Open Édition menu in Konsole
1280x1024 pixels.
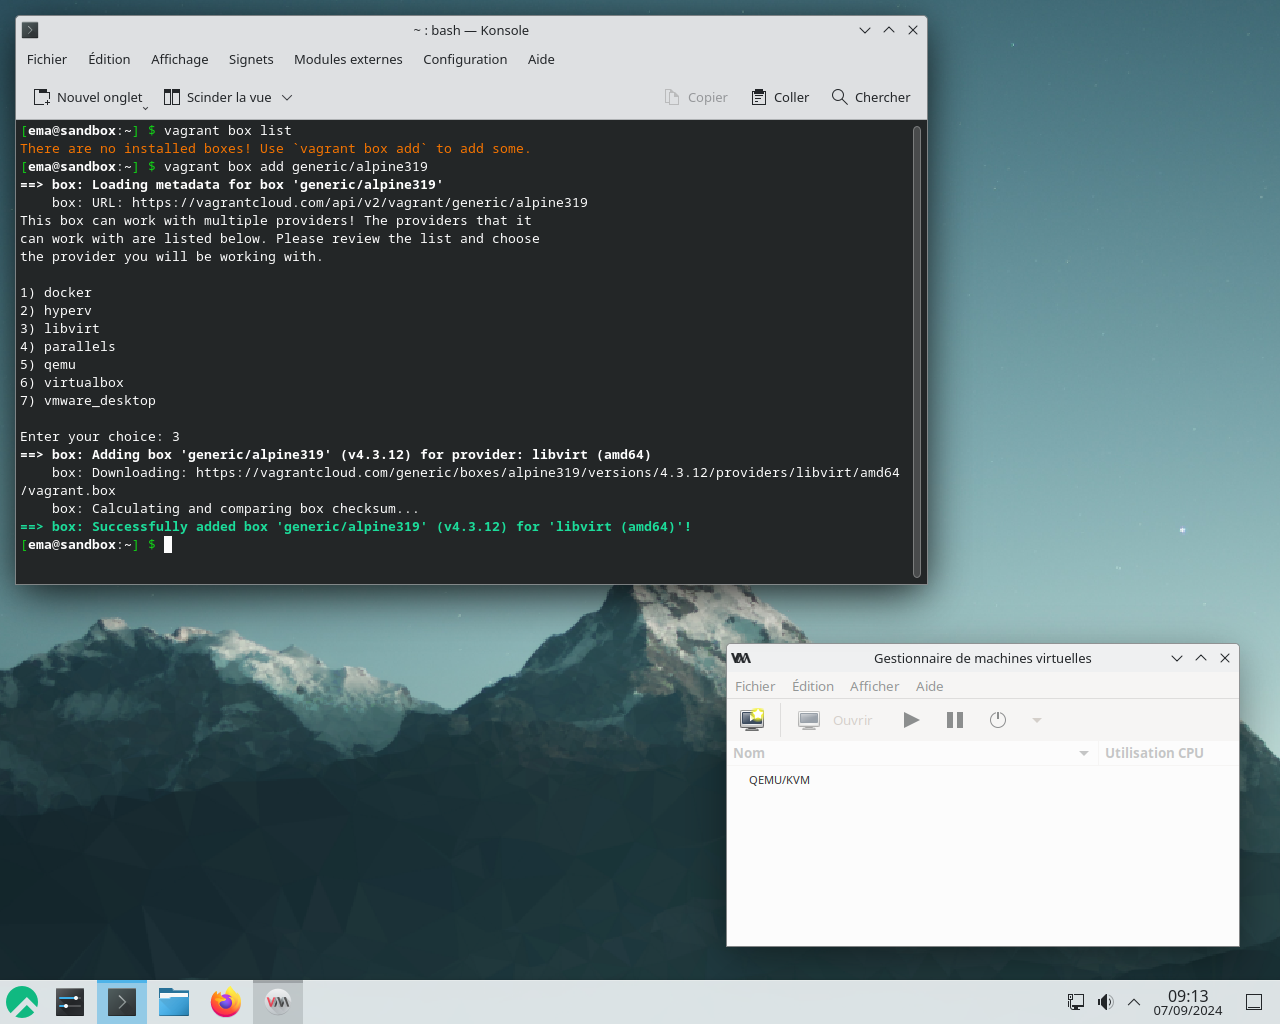109,59
